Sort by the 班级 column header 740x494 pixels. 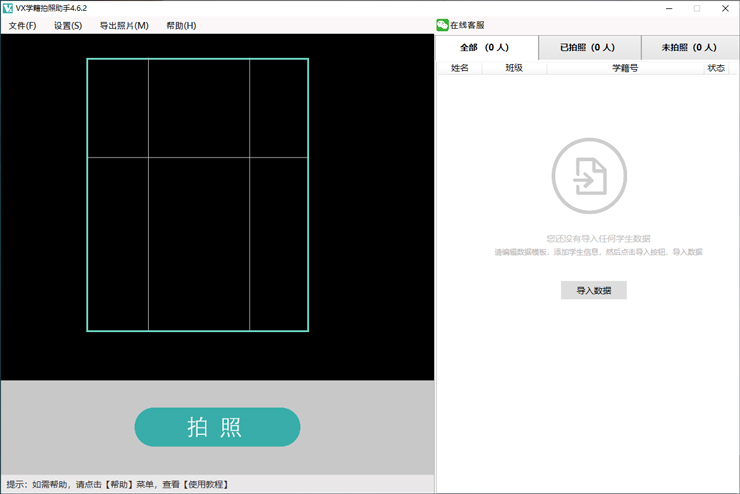[514, 68]
